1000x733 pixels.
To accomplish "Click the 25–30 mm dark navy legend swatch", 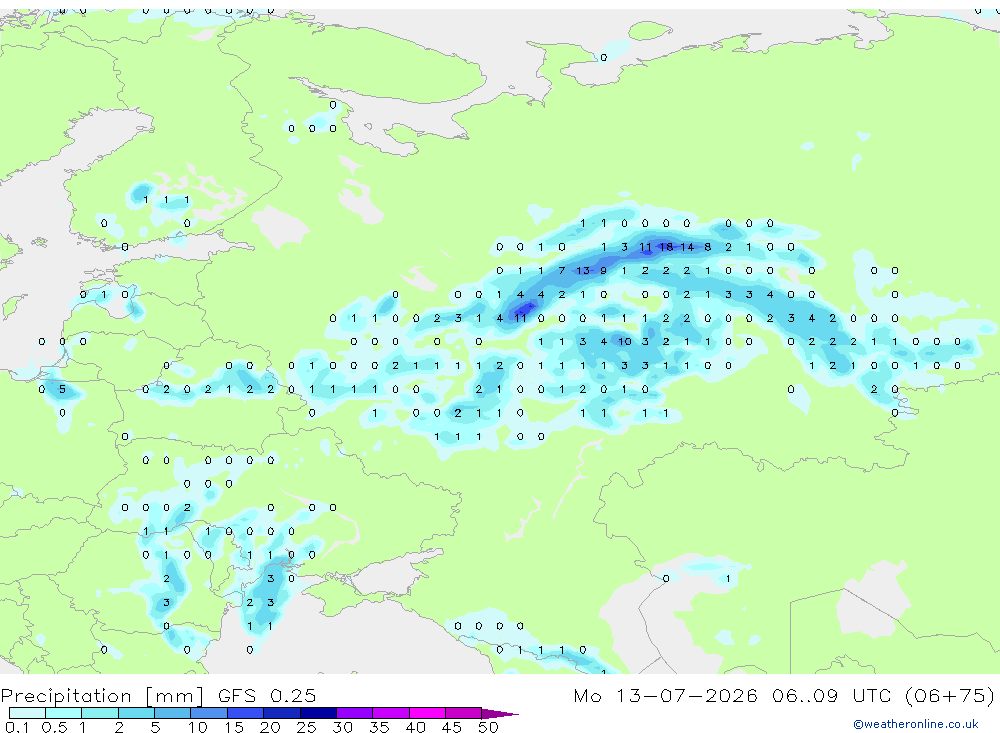I will coord(318,713).
